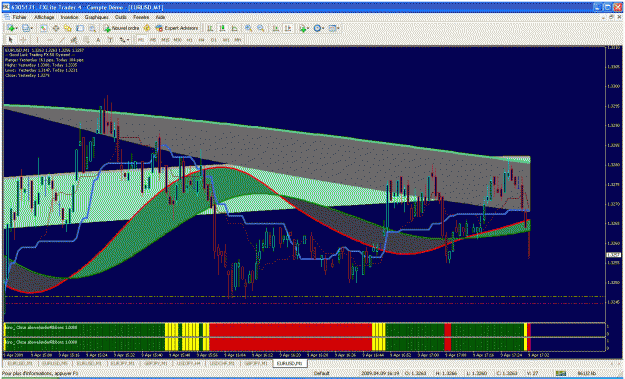Switch to the D1 timeframe

214,39
